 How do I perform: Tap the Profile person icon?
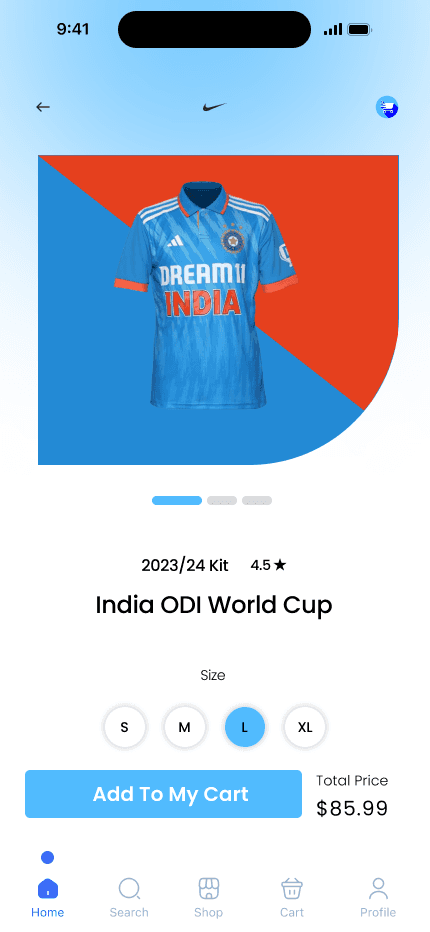pyautogui.click(x=378, y=889)
